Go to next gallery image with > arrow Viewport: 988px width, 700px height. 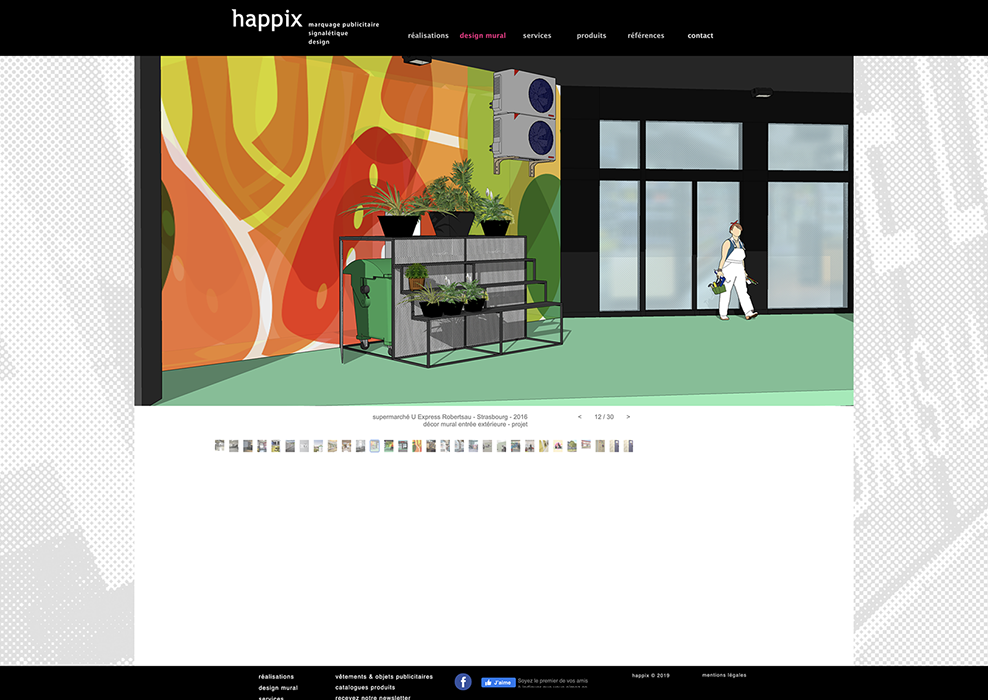pos(628,417)
